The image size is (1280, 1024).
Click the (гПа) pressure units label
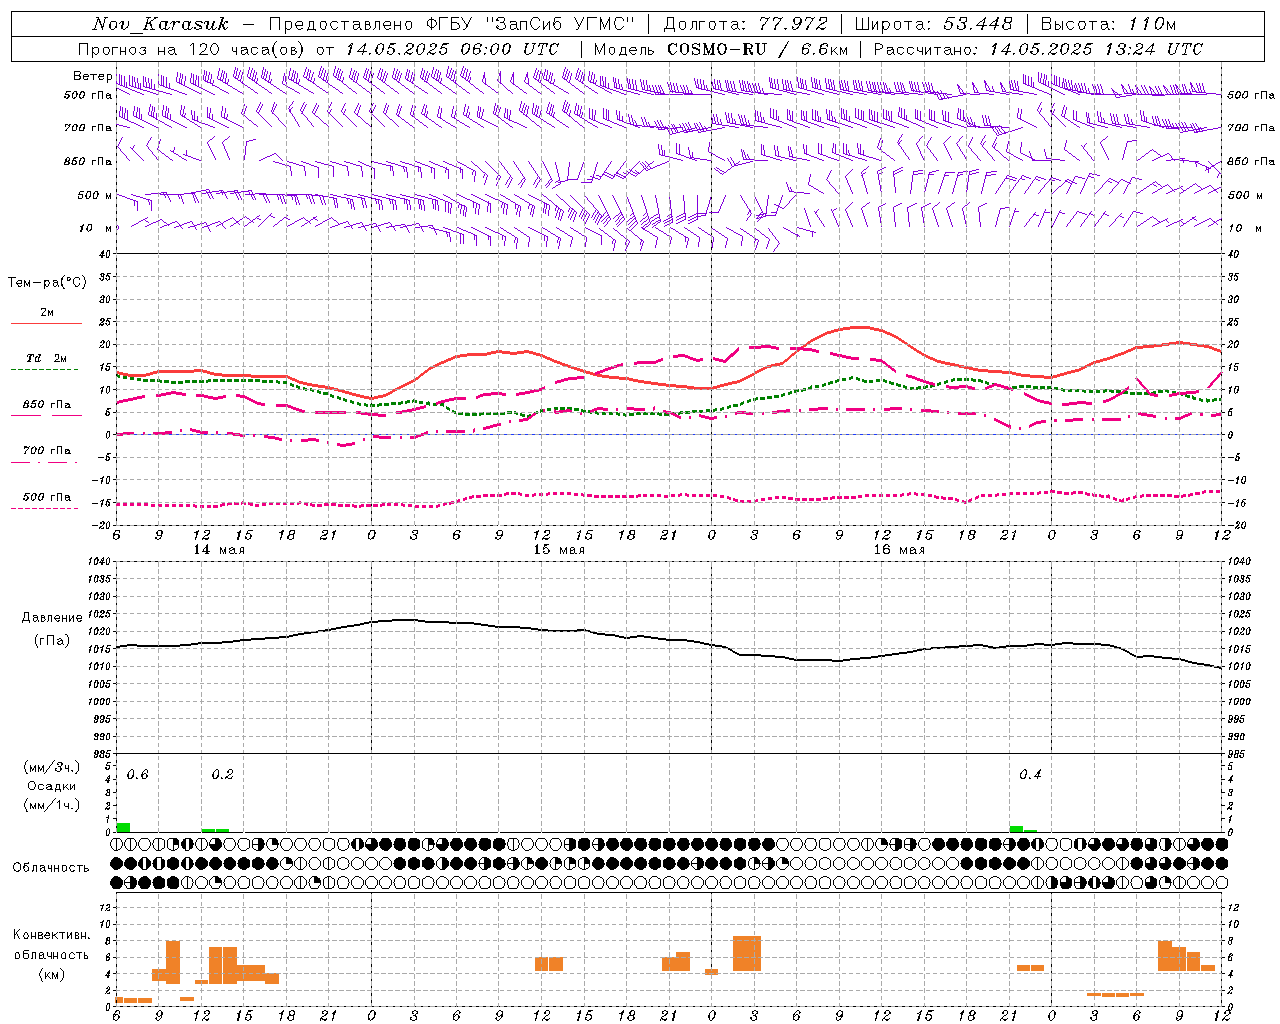(51, 641)
